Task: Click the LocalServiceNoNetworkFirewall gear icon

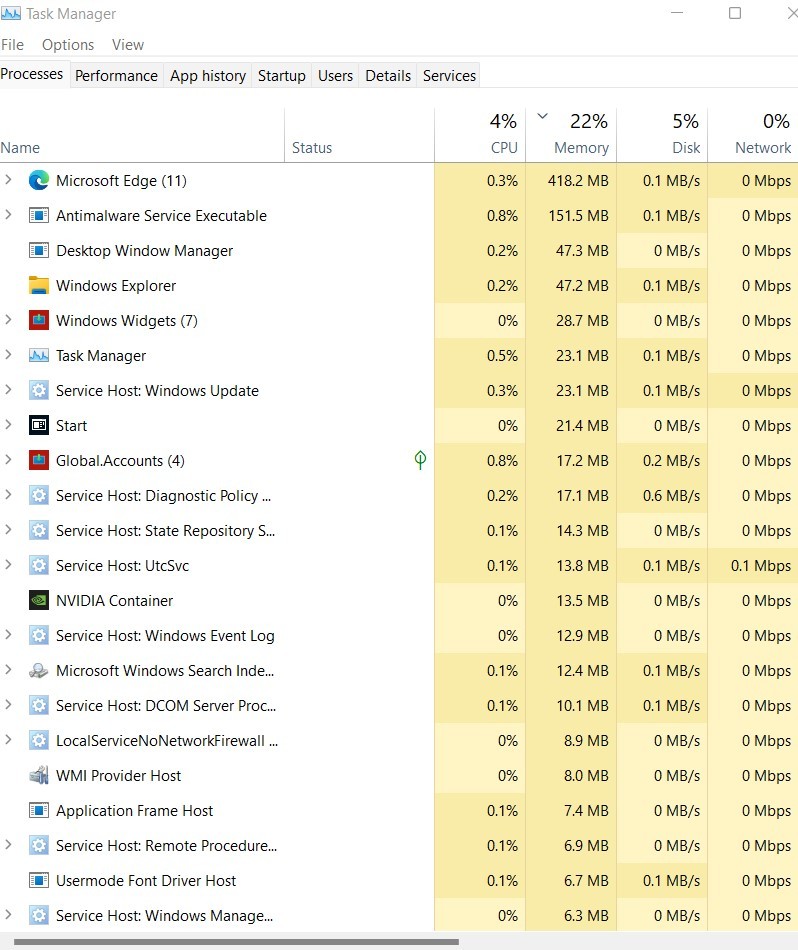Action: point(39,740)
